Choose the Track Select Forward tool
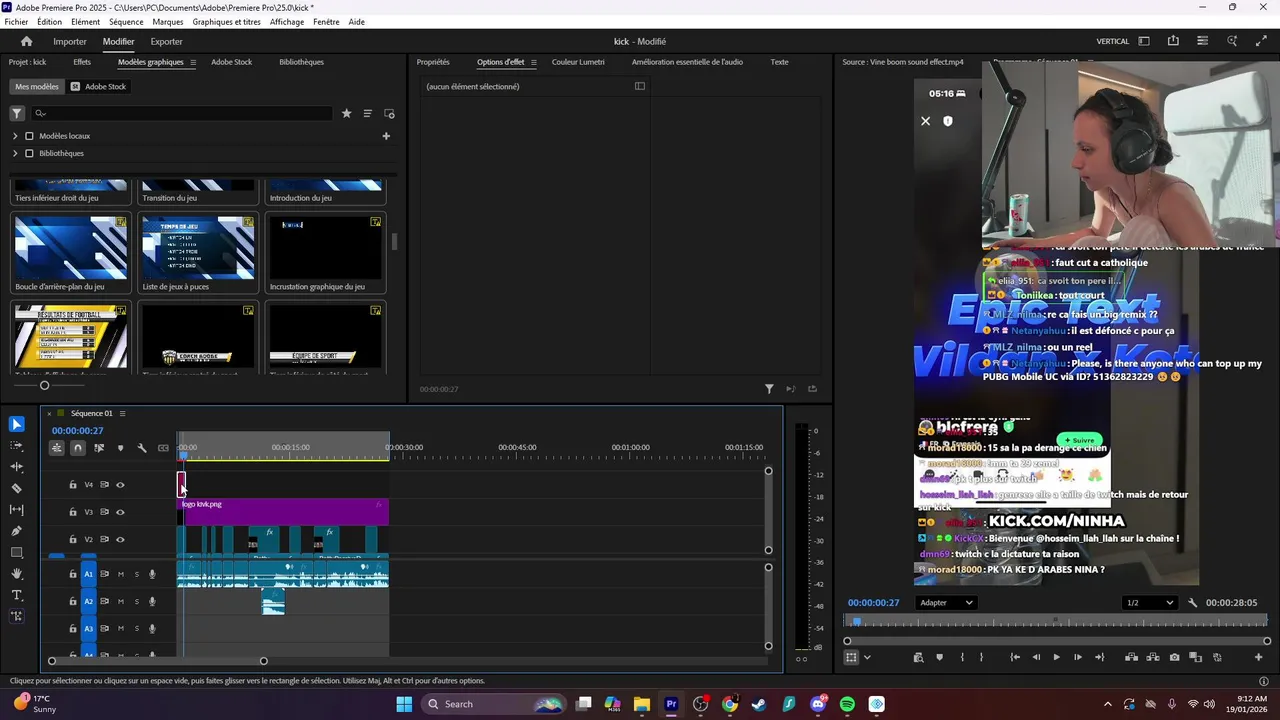 coord(17,446)
